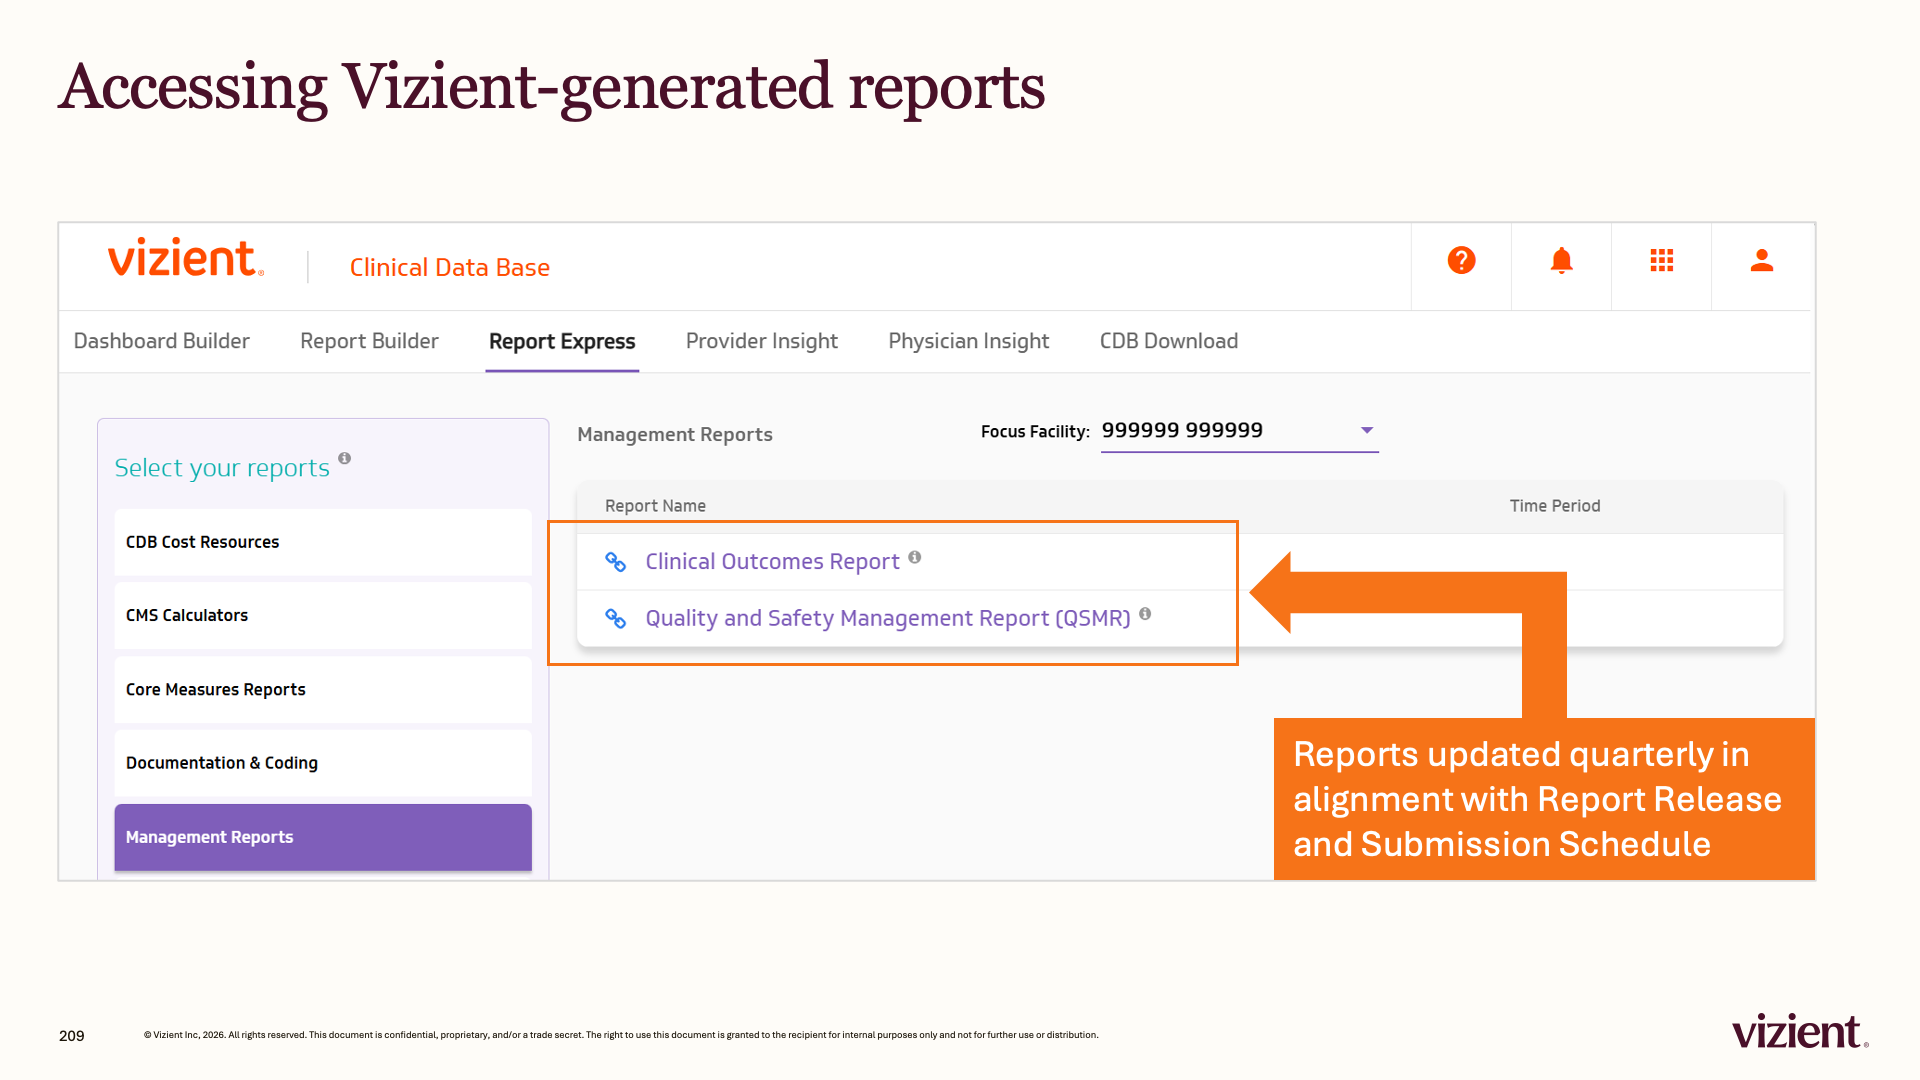This screenshot has height=1080, width=1920.
Task: Open Quality and Safety Management Report link
Action: click(x=888, y=619)
